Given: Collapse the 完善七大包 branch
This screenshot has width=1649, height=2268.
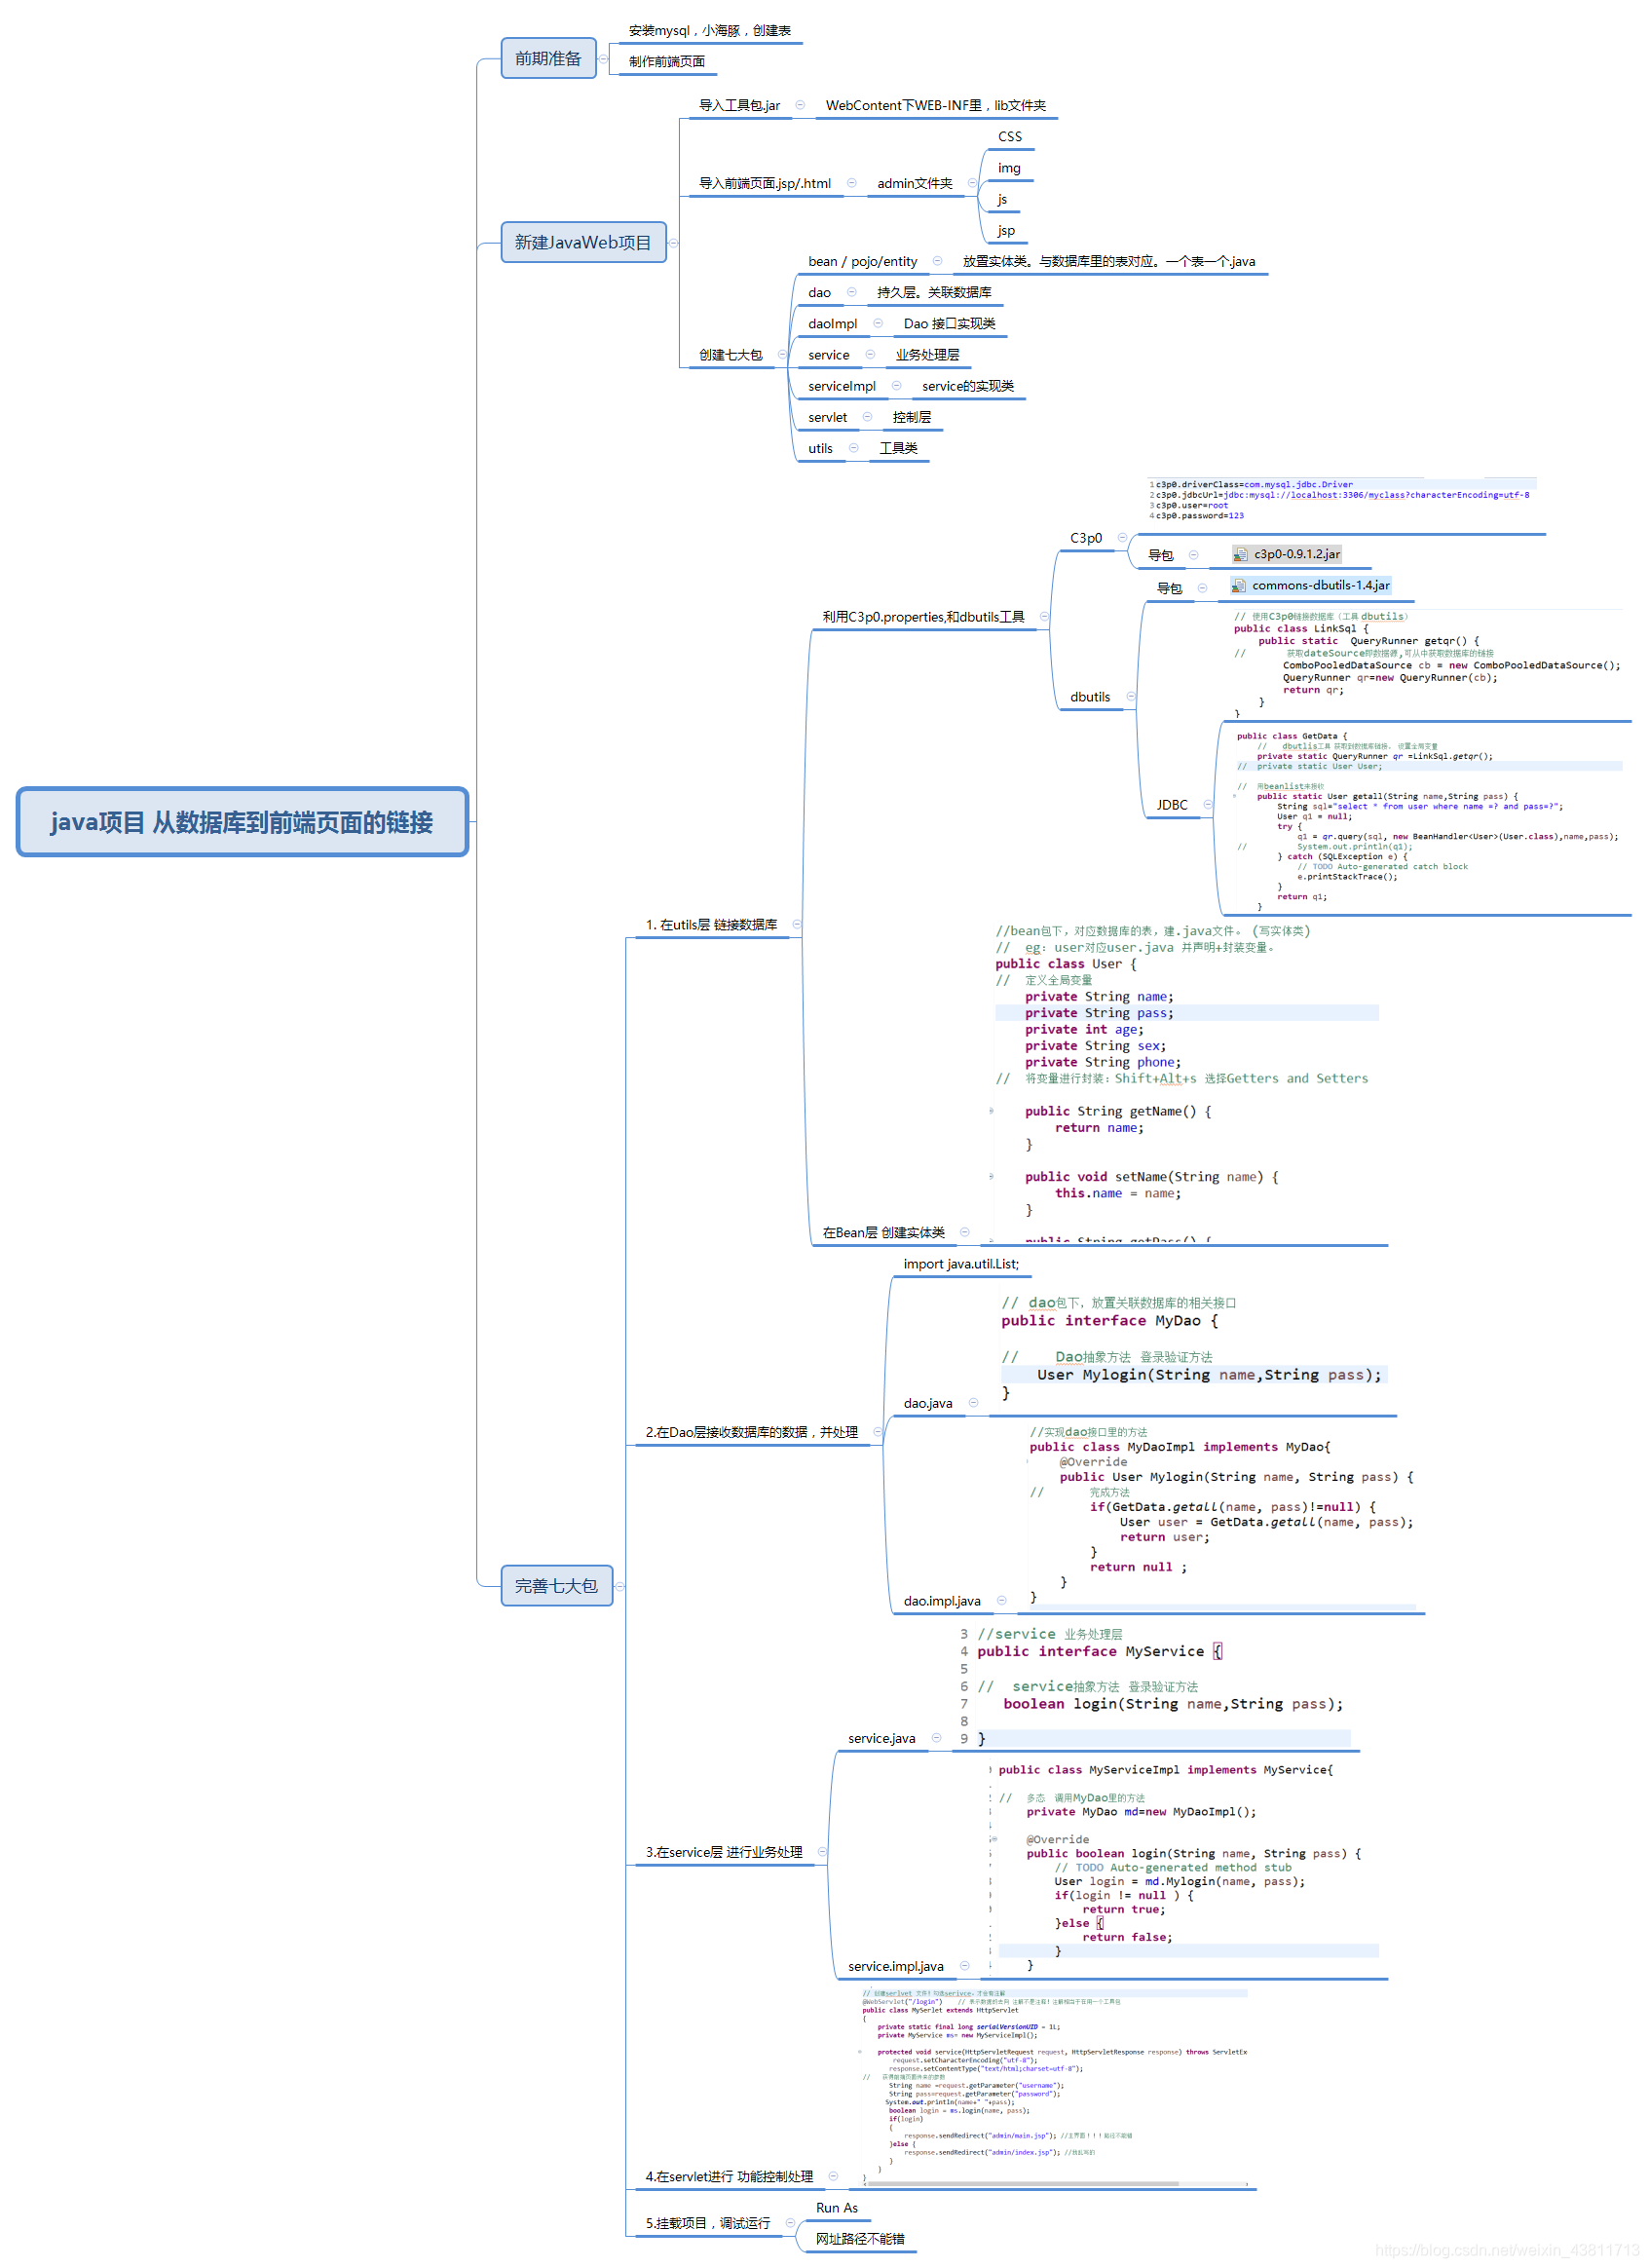Looking at the screenshot, I should tap(620, 1587).
